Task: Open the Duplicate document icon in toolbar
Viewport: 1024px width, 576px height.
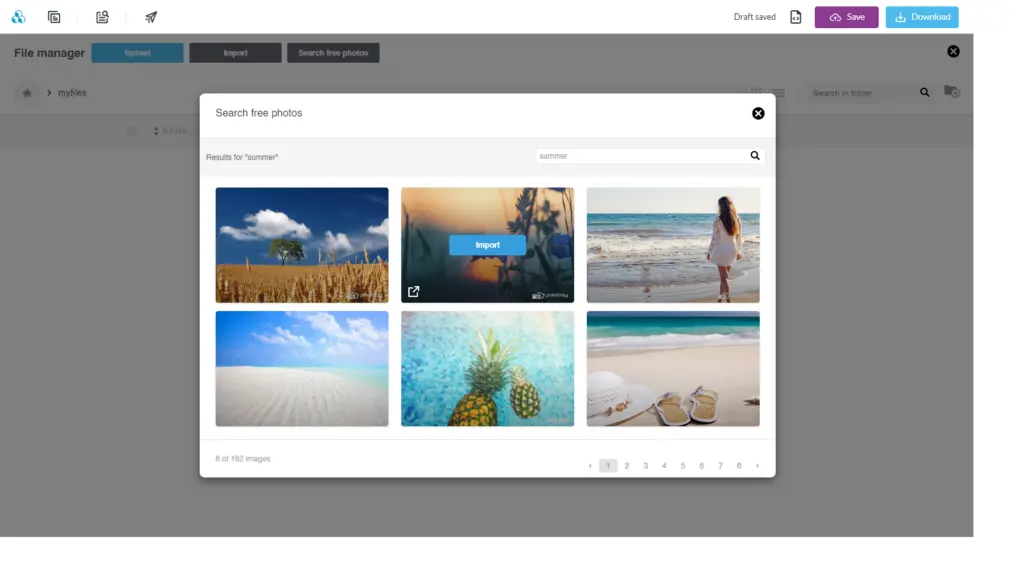Action: 54,17
